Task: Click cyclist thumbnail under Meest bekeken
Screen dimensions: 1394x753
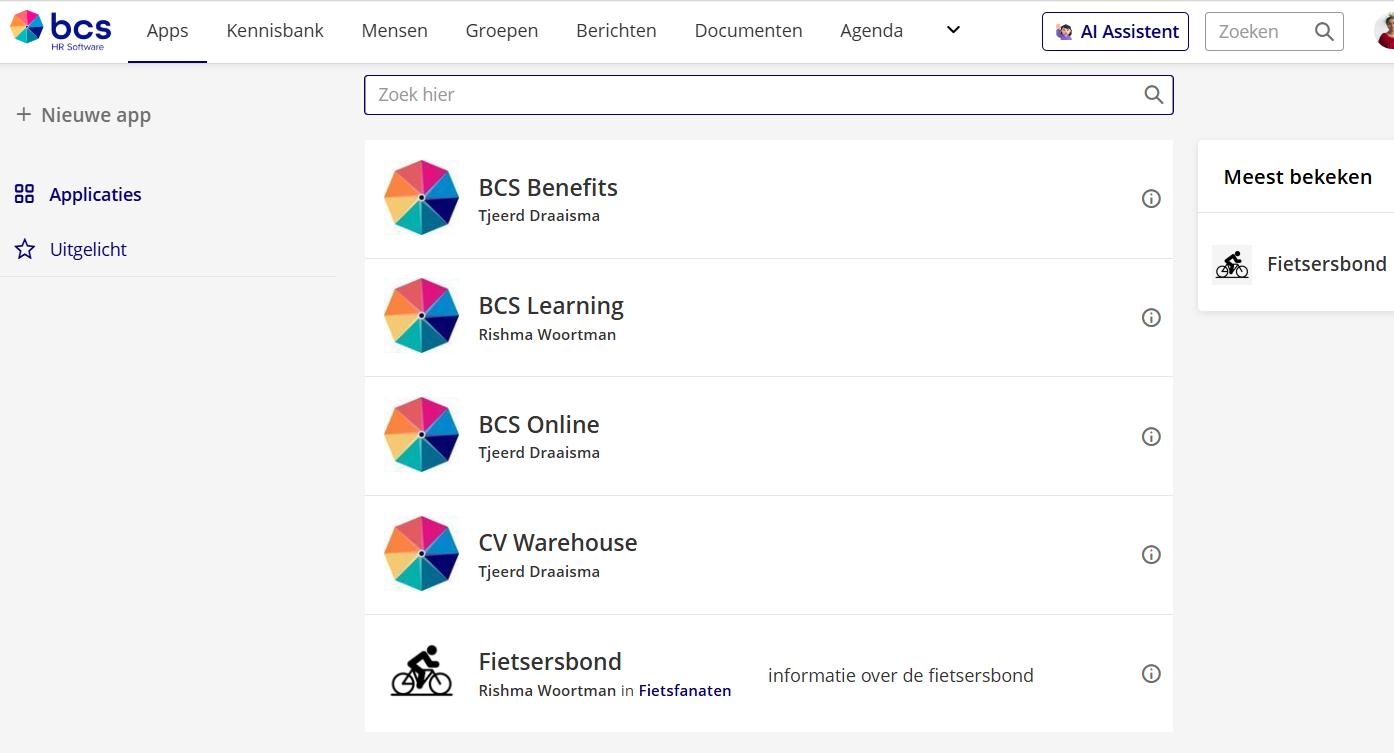Action: tap(1232, 265)
